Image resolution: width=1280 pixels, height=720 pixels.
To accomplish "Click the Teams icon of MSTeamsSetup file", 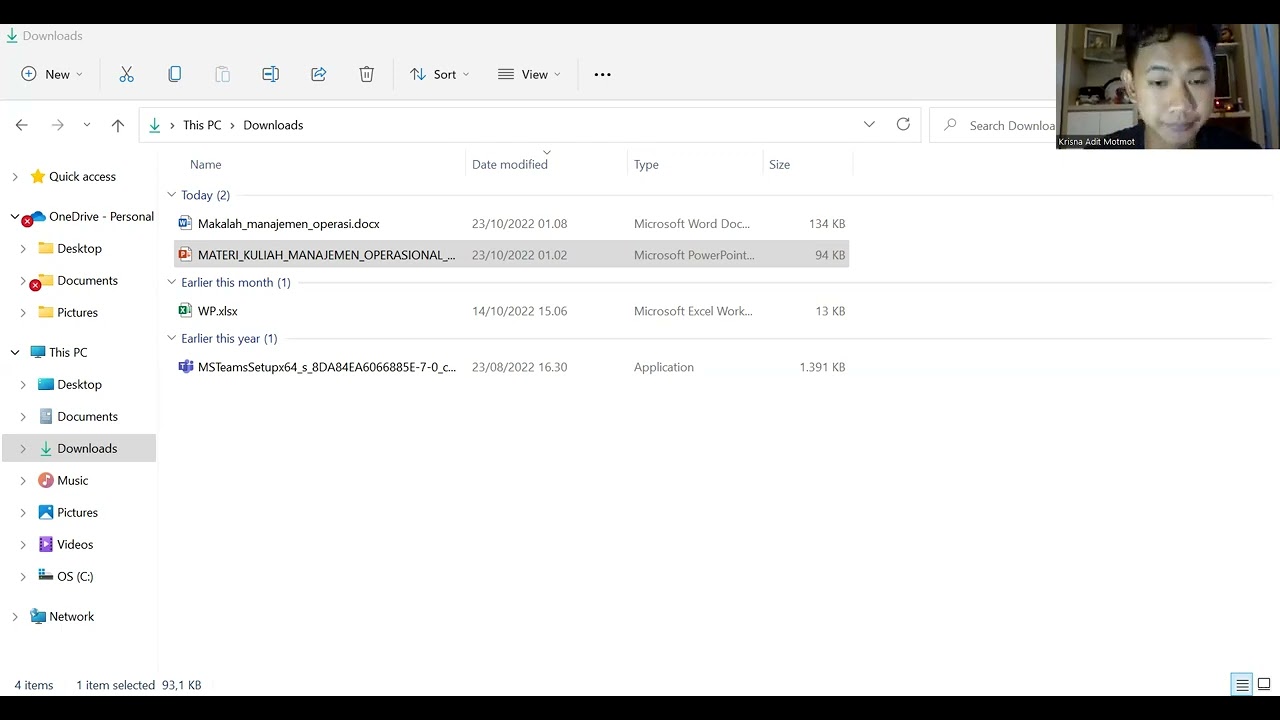I will [185, 366].
